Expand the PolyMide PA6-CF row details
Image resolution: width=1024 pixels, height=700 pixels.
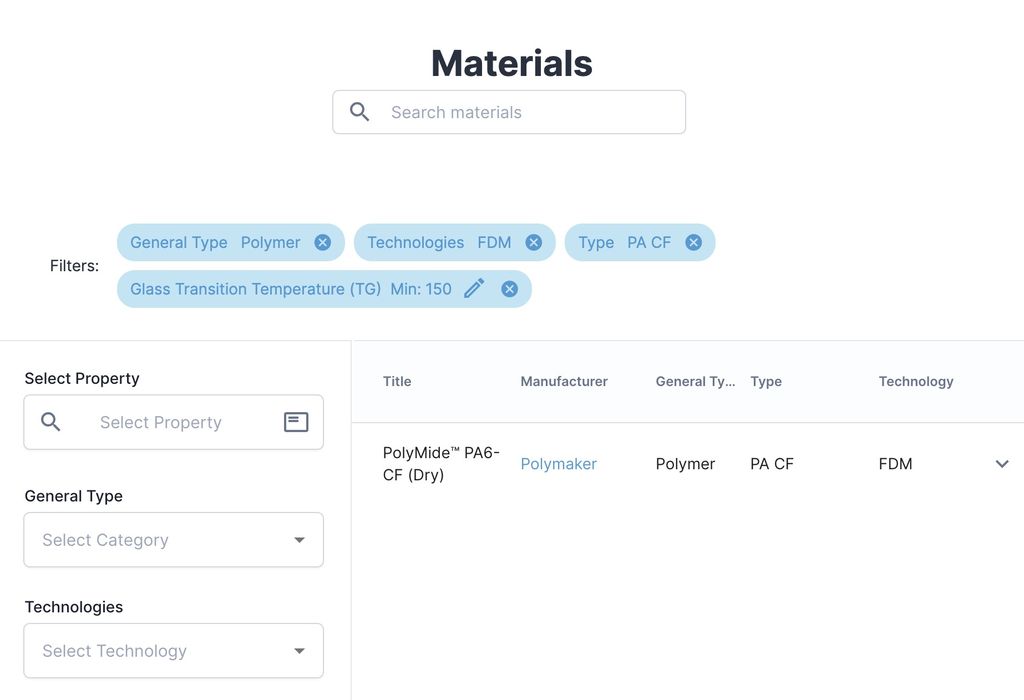1001,464
